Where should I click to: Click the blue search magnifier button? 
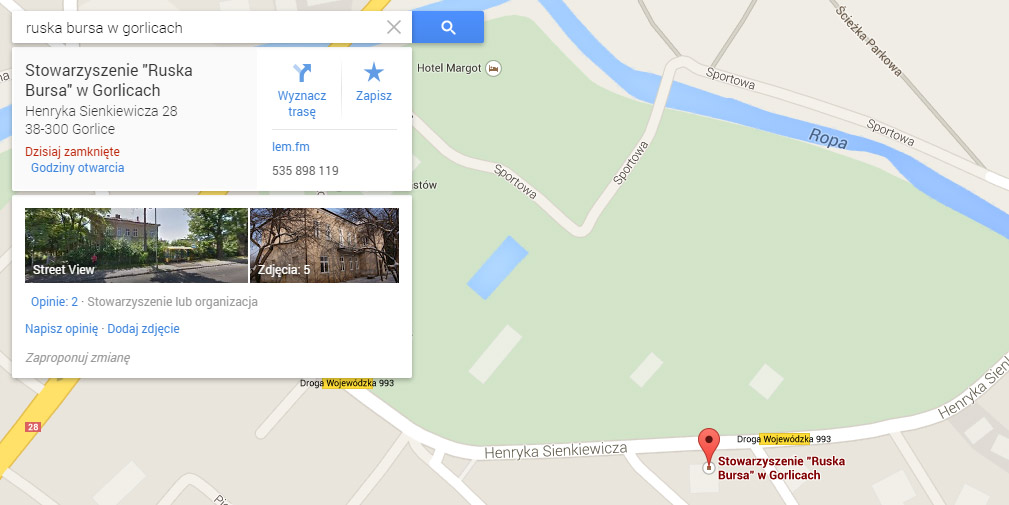click(x=448, y=27)
